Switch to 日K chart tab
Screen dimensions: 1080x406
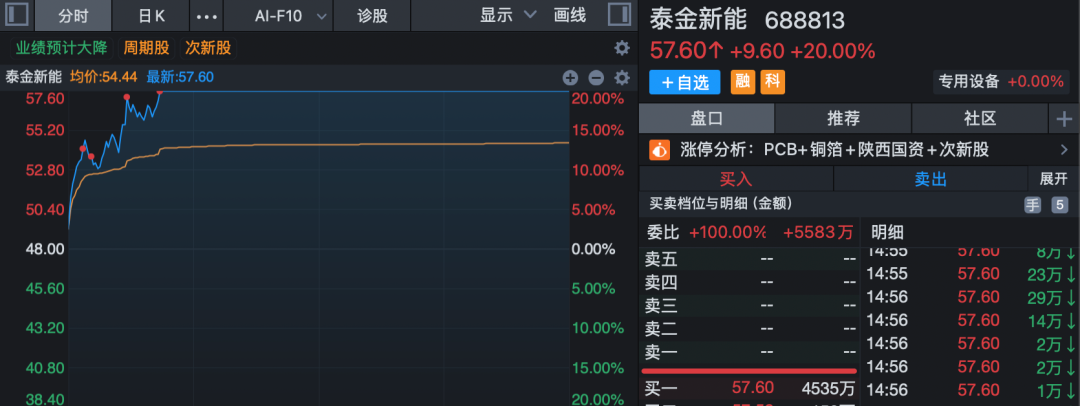pos(150,15)
